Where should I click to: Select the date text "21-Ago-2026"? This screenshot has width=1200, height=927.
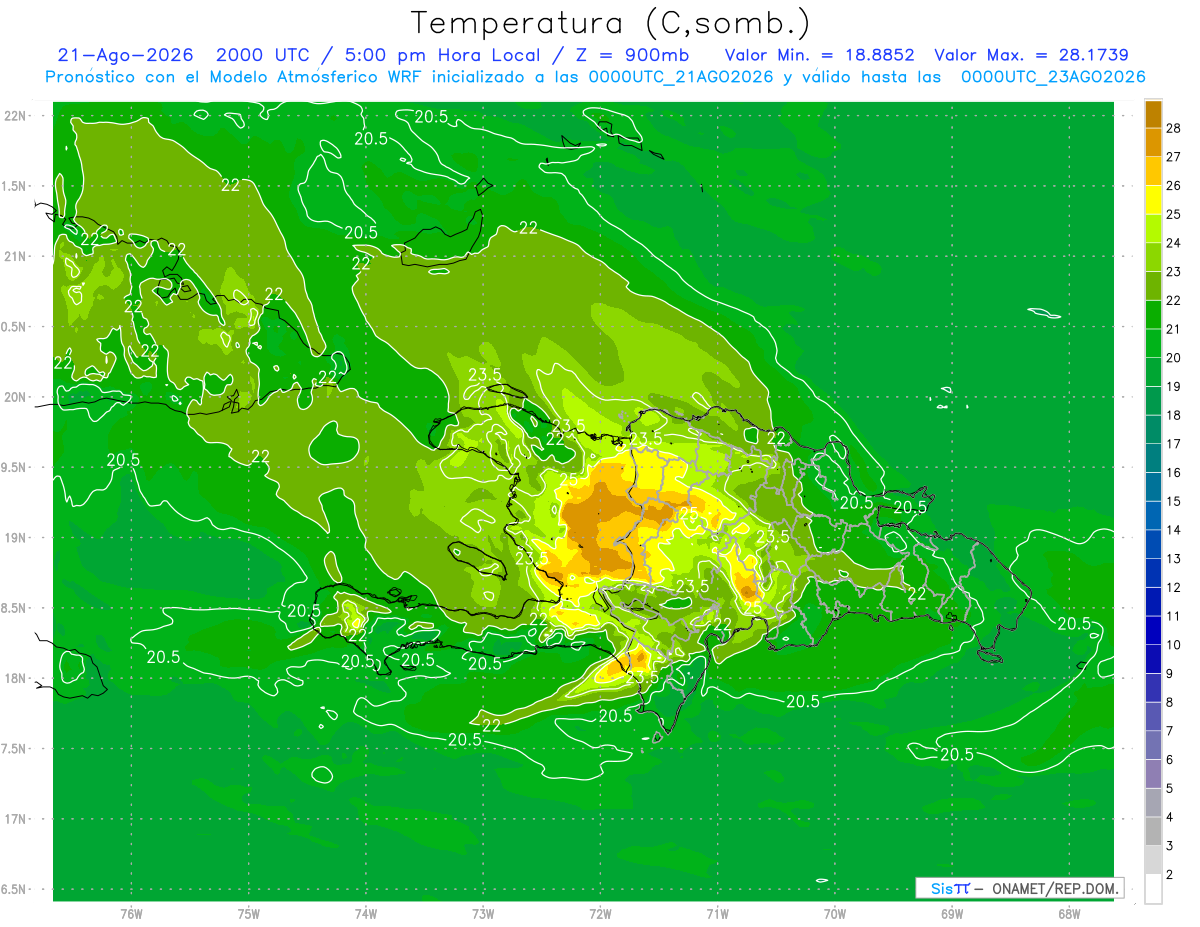126,55
